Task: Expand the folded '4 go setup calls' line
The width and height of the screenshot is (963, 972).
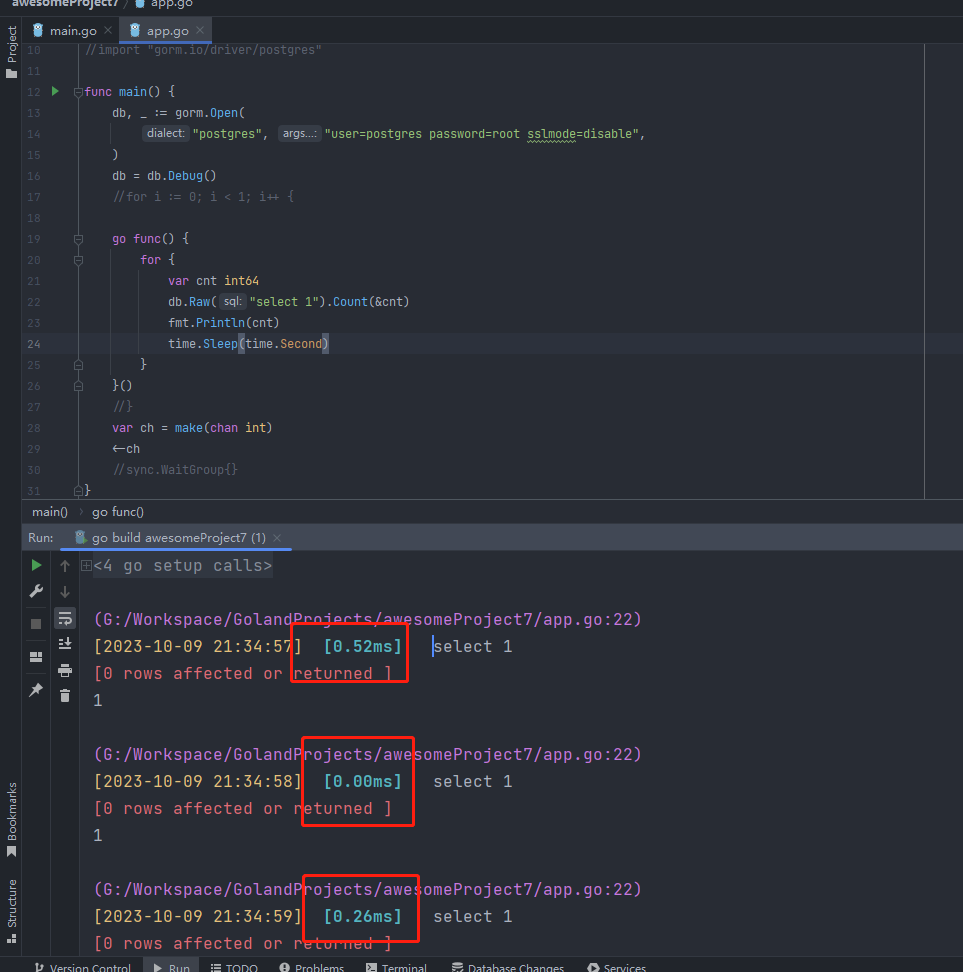Action: point(86,566)
